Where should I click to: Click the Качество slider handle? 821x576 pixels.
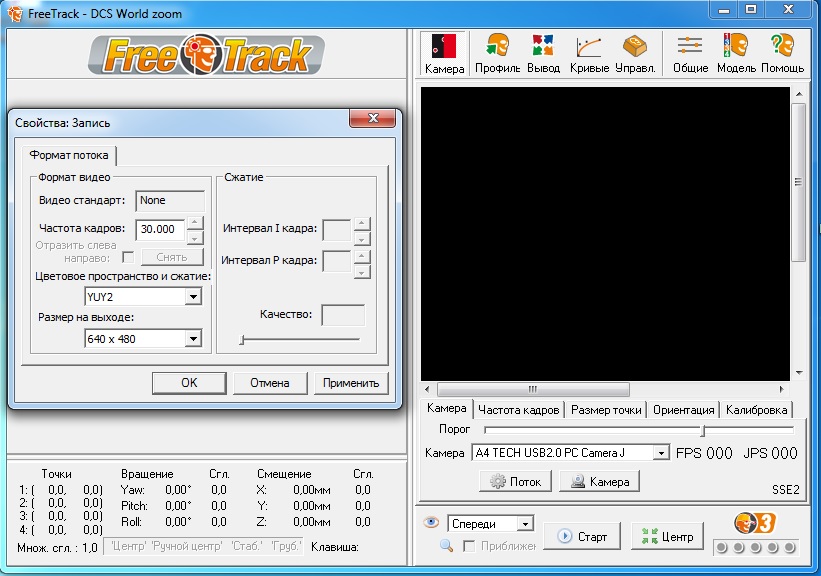[242, 340]
